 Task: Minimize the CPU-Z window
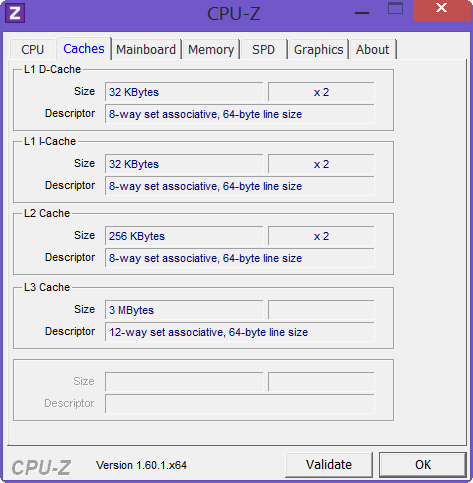point(362,13)
